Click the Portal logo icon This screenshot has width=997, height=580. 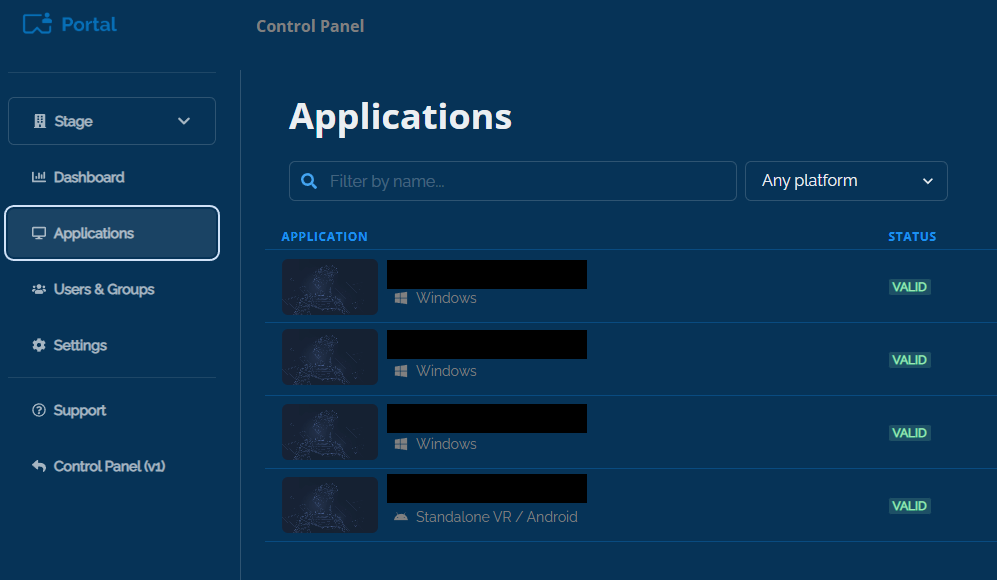(x=37, y=24)
